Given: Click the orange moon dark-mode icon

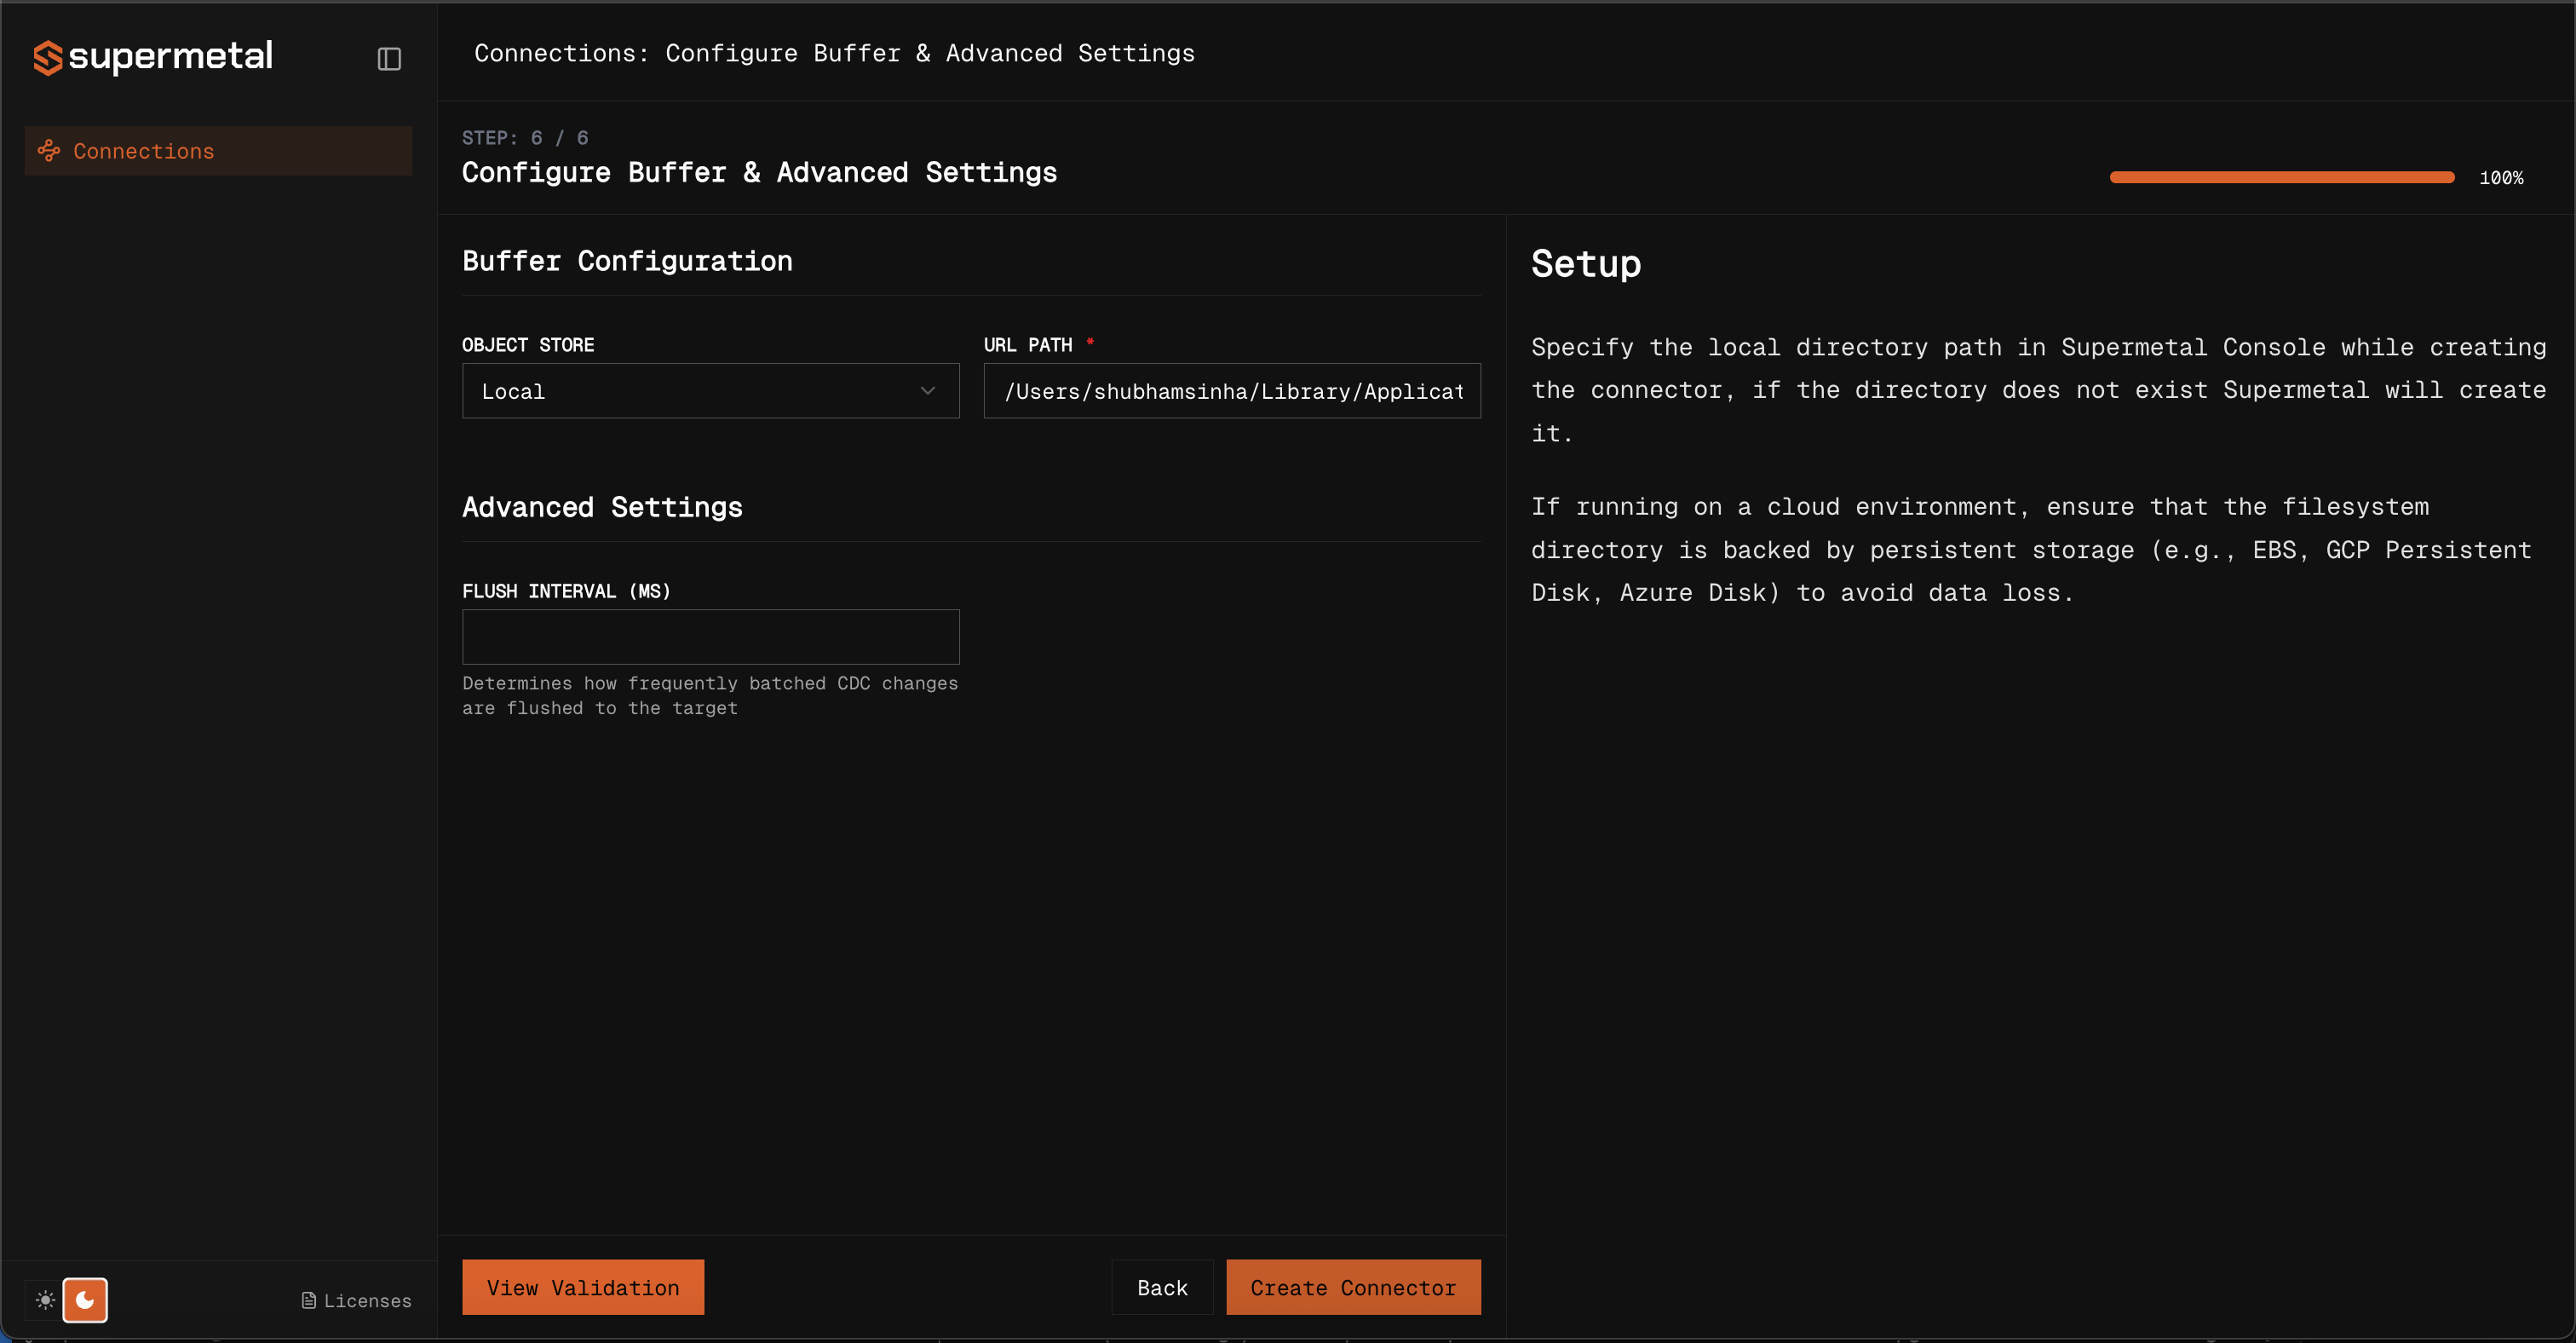Looking at the screenshot, I should (85, 1300).
